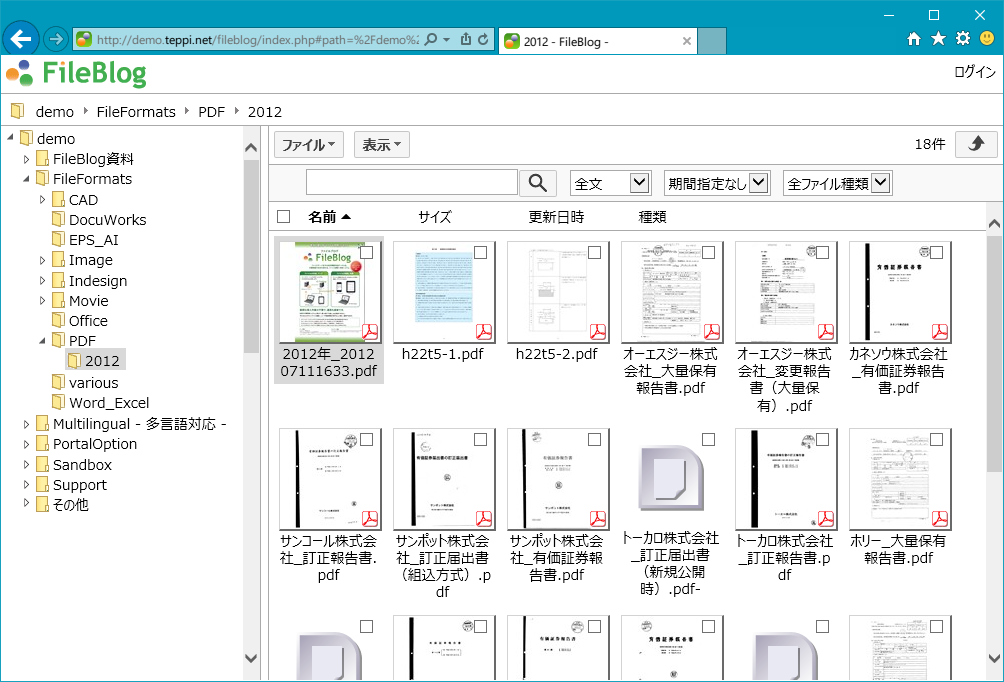The width and height of the screenshot is (1004, 682).
Task: Open the ファイル menu
Action: [x=309, y=145]
